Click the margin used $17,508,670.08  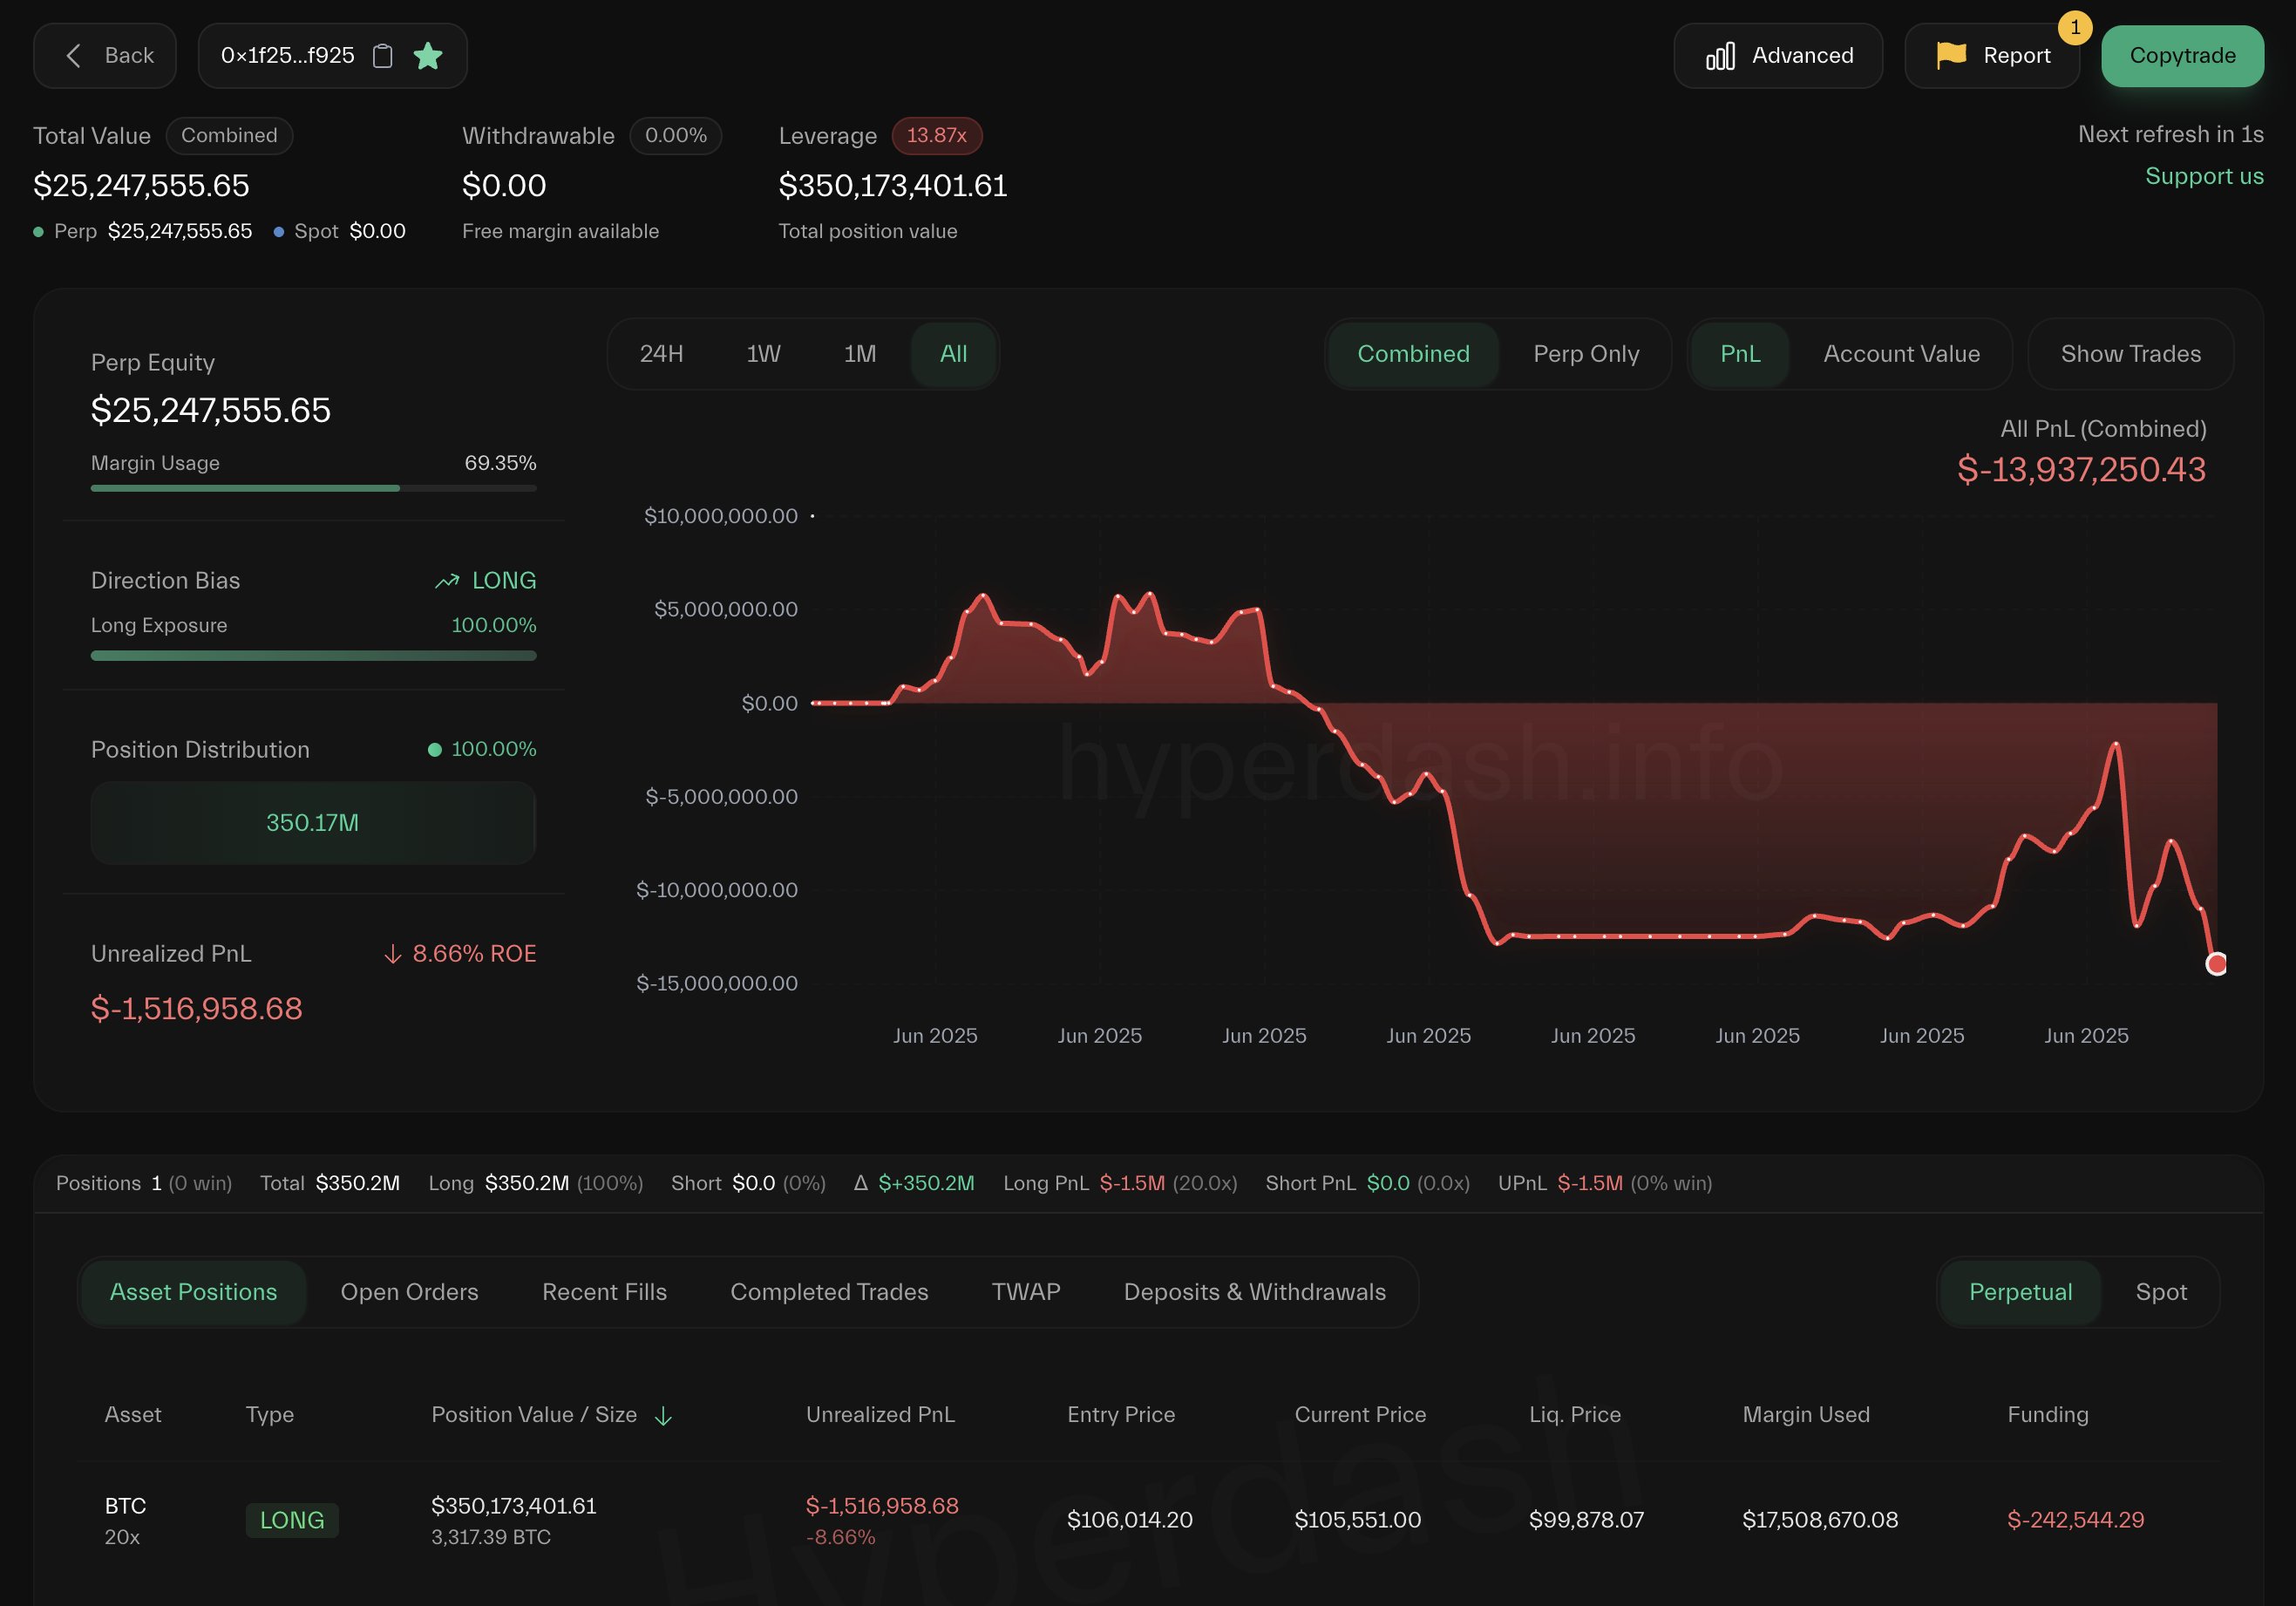click(1820, 1520)
